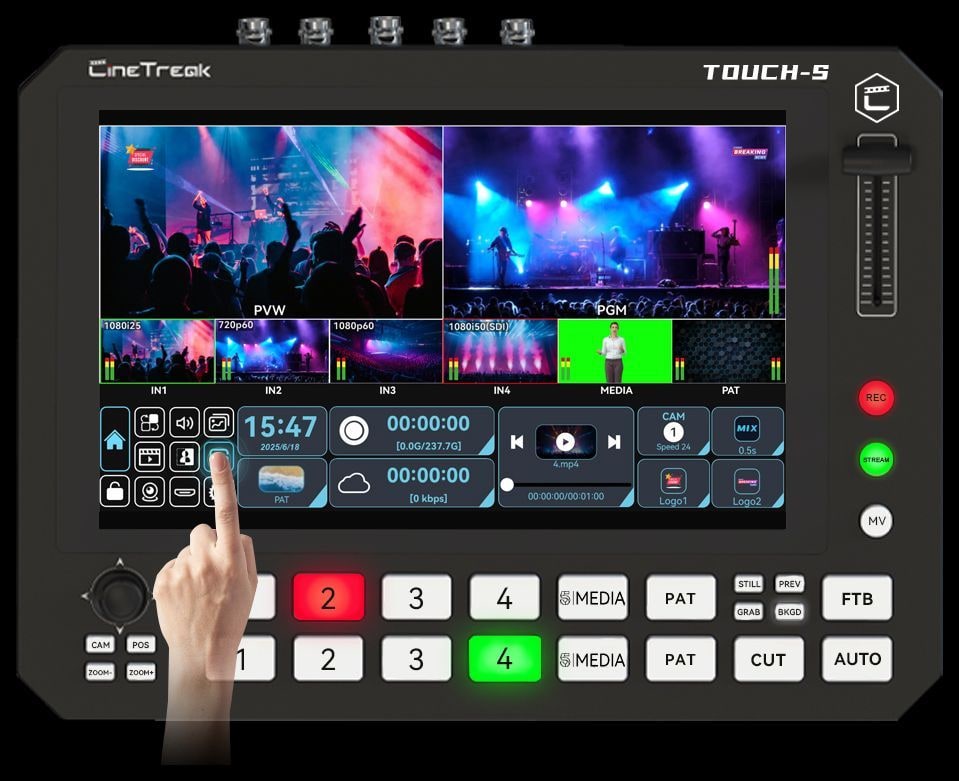Expand the recording timer tile corner arrow
Screen dimensions: 959x781
[487, 446]
